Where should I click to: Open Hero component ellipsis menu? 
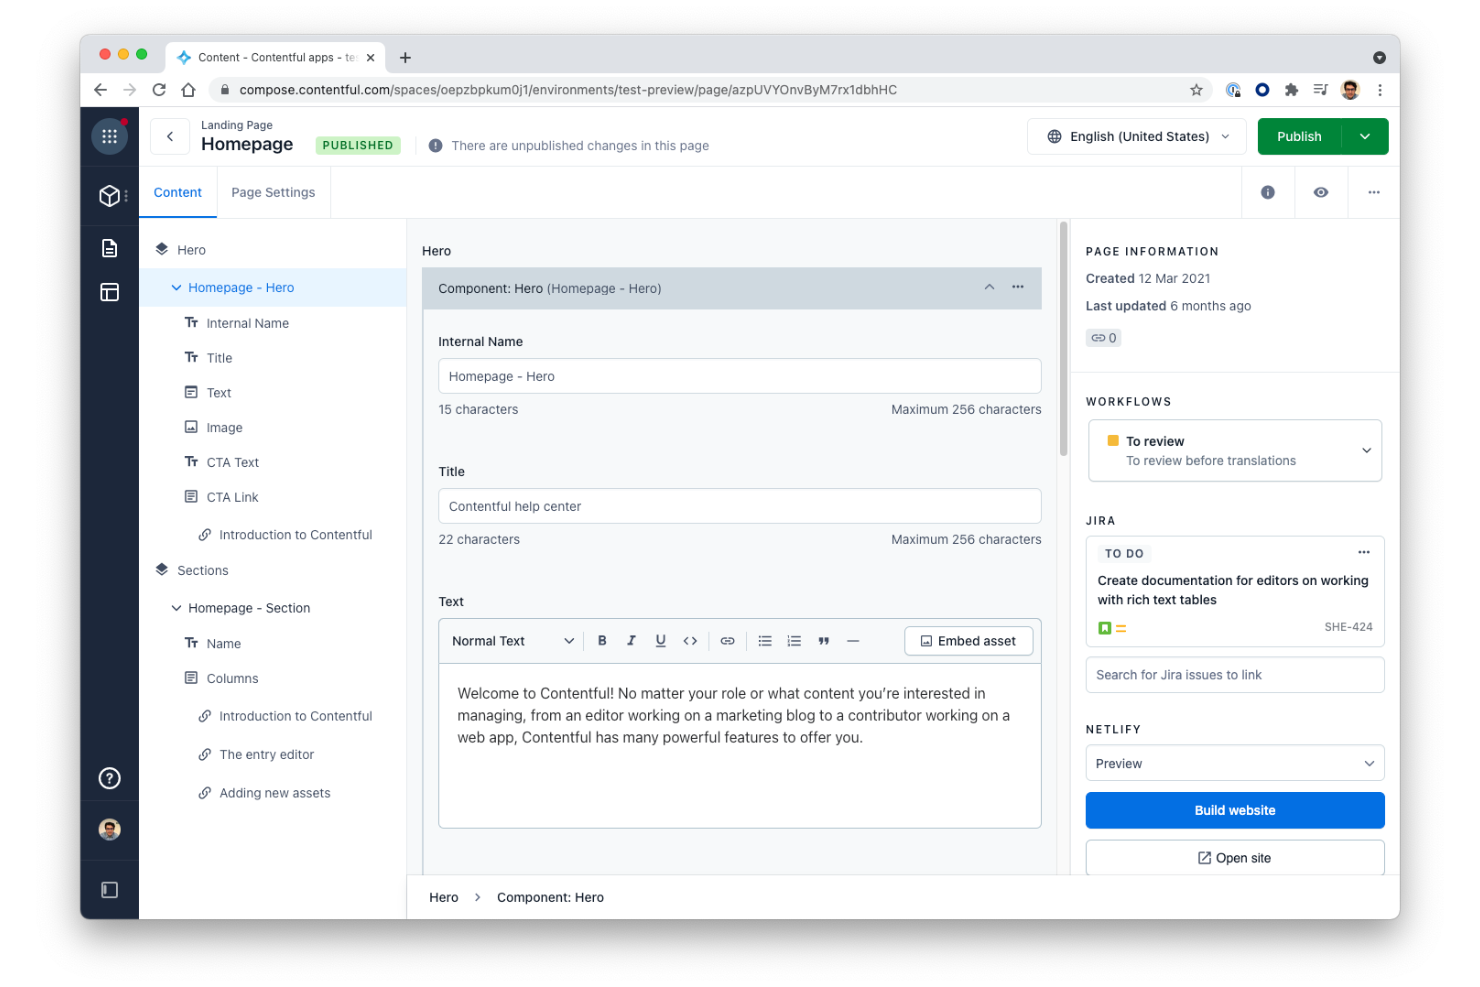(x=1018, y=287)
